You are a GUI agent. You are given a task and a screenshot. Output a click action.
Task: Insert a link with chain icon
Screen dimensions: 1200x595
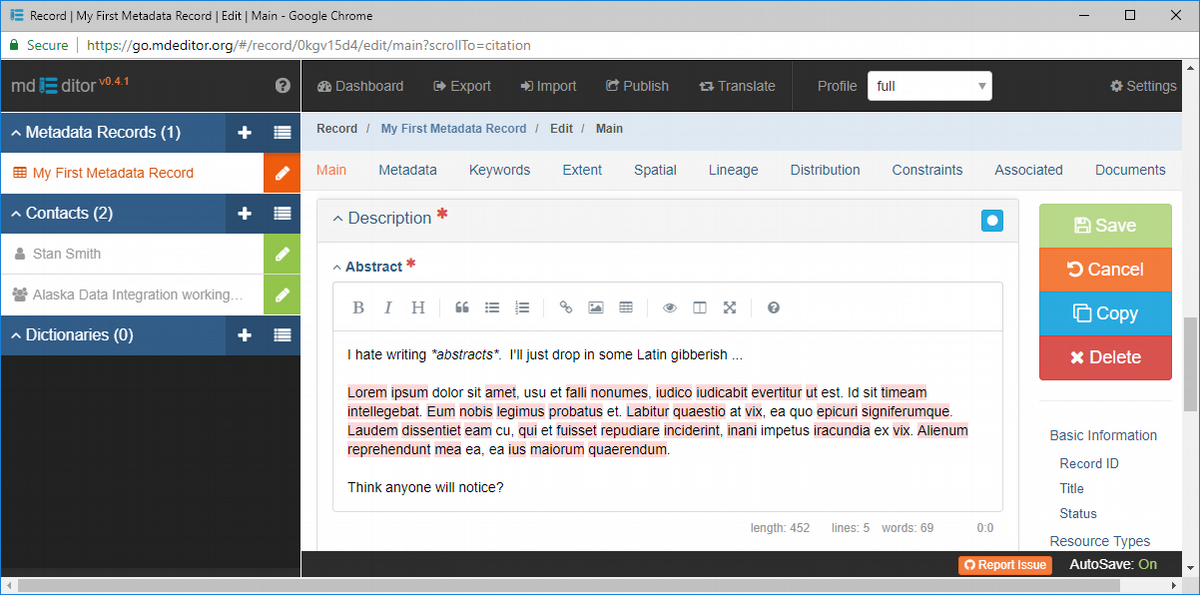click(x=566, y=308)
